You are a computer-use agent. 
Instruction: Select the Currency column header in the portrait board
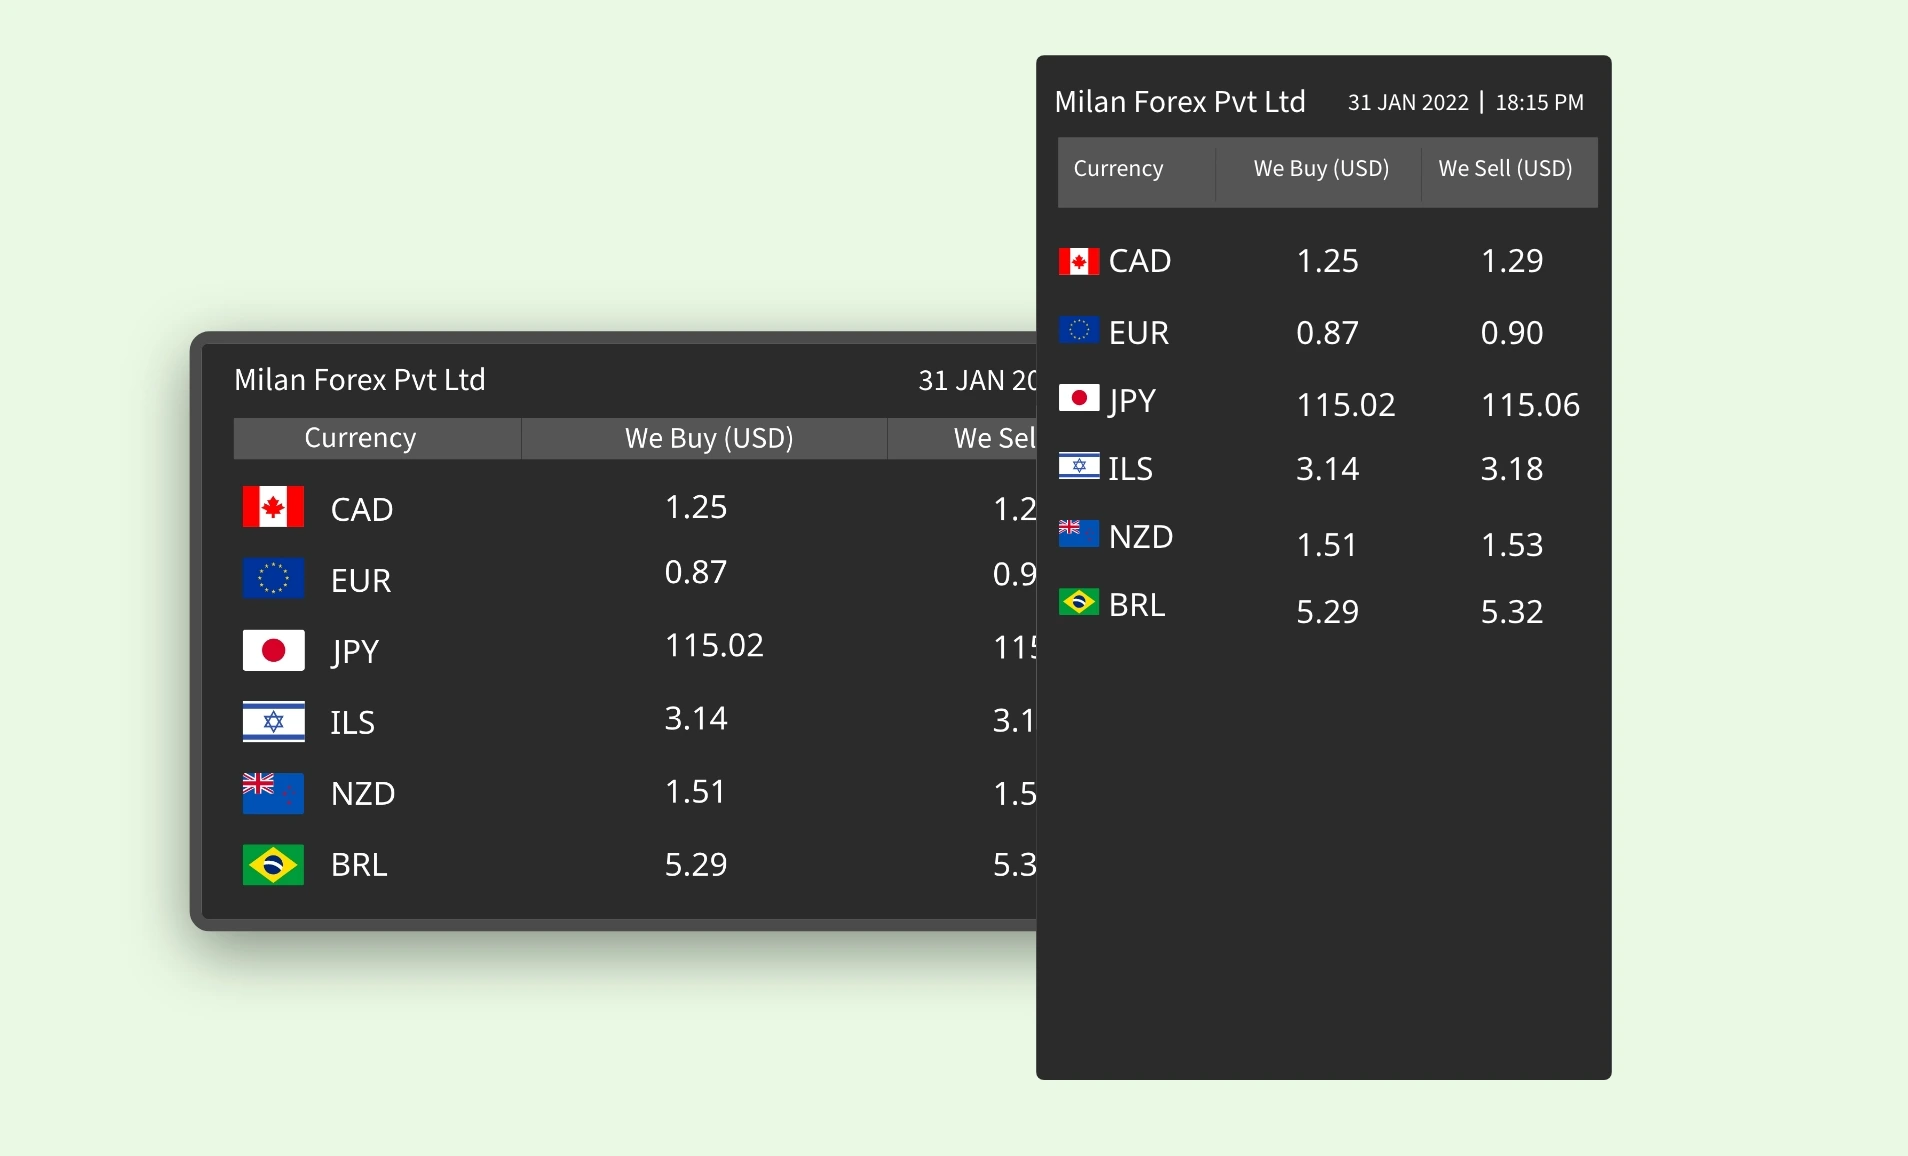point(1137,172)
